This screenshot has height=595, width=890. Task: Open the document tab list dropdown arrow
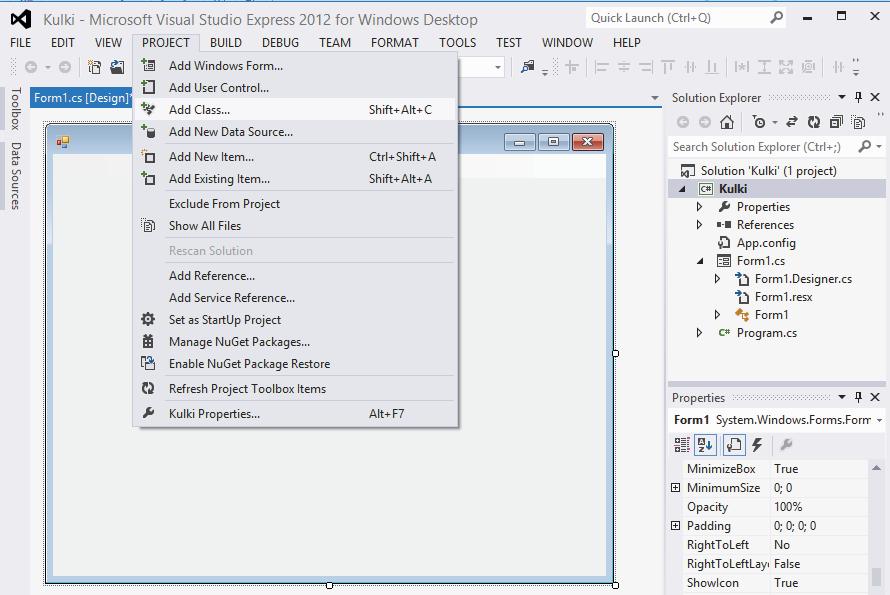click(x=654, y=98)
